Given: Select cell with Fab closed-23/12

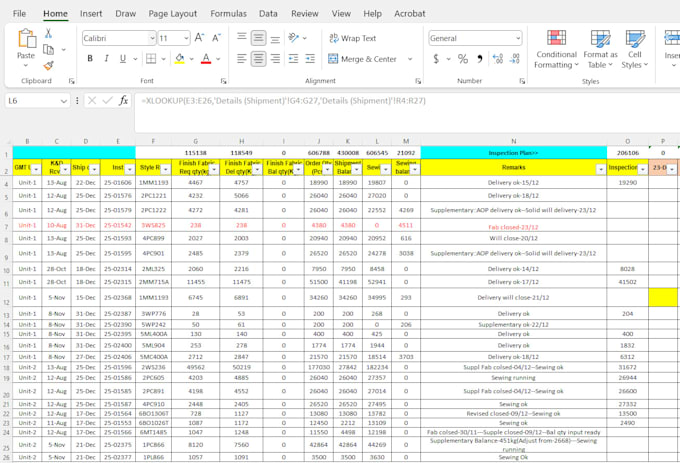Looking at the screenshot, I should 513,226.
